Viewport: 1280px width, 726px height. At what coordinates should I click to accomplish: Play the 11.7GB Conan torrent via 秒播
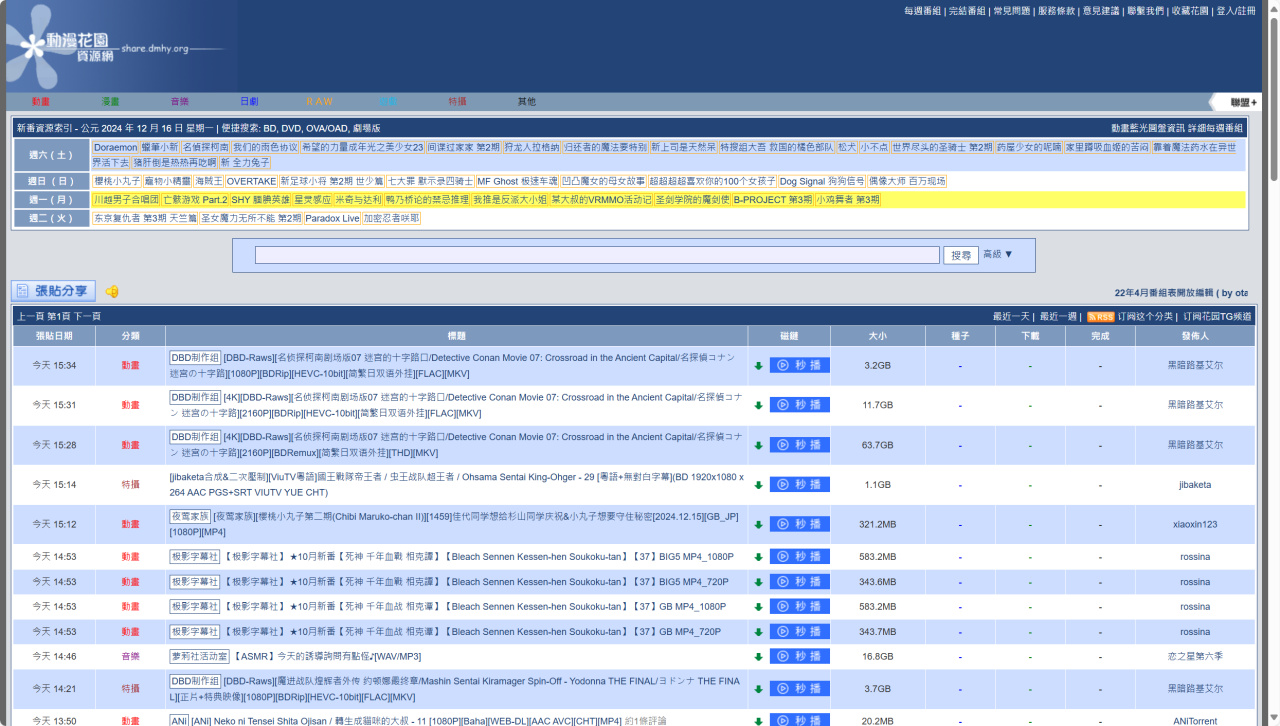pyautogui.click(x=800, y=405)
